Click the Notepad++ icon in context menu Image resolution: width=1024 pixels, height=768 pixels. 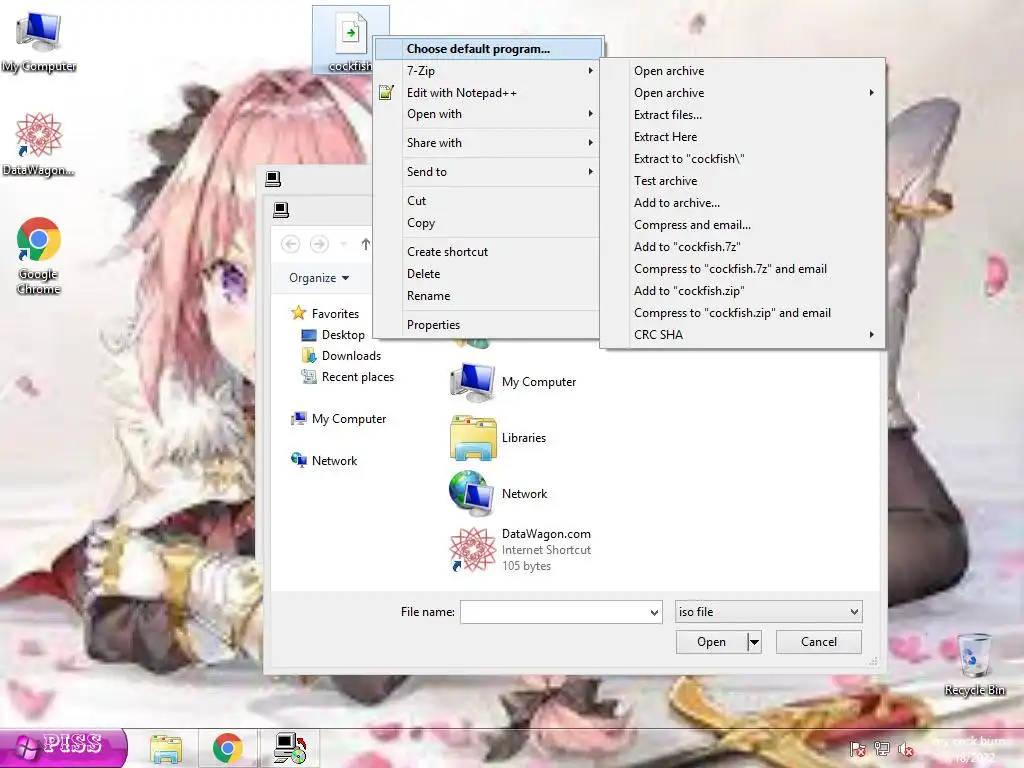(386, 93)
